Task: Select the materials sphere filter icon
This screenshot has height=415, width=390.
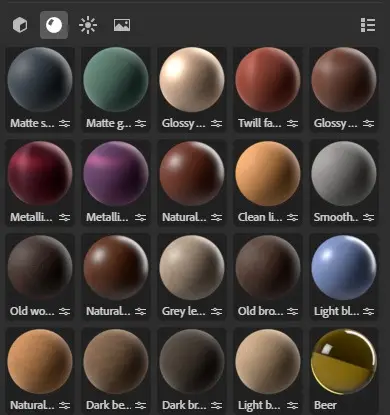Action: coord(54,25)
